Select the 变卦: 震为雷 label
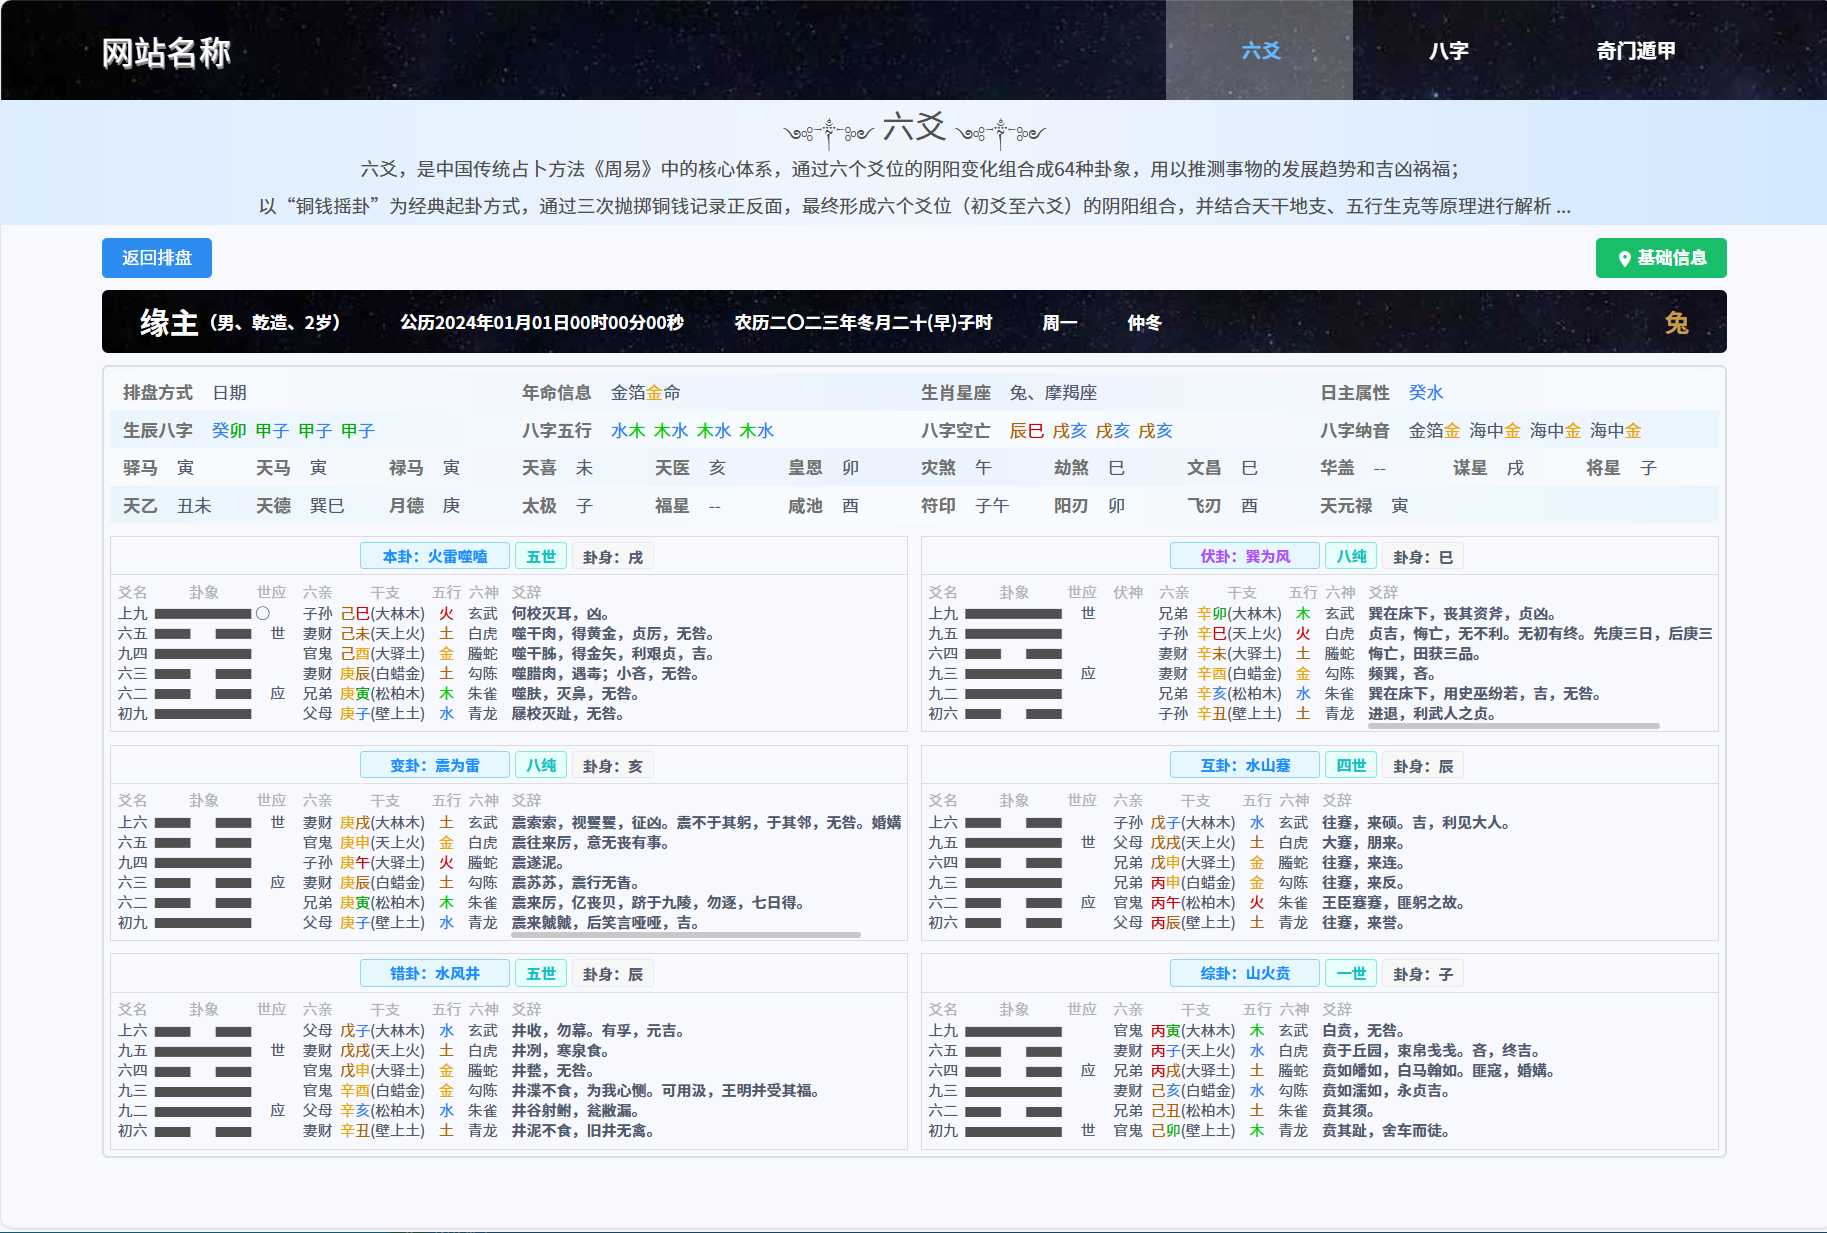 click(x=434, y=765)
